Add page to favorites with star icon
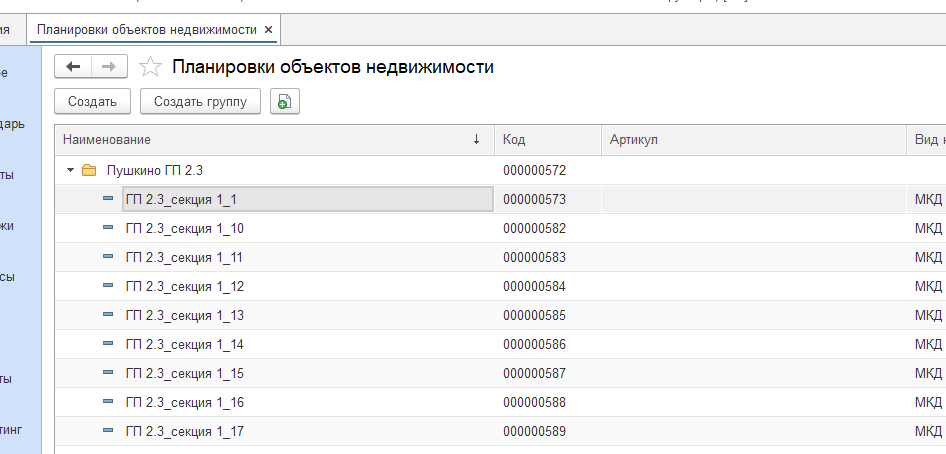 click(150, 67)
